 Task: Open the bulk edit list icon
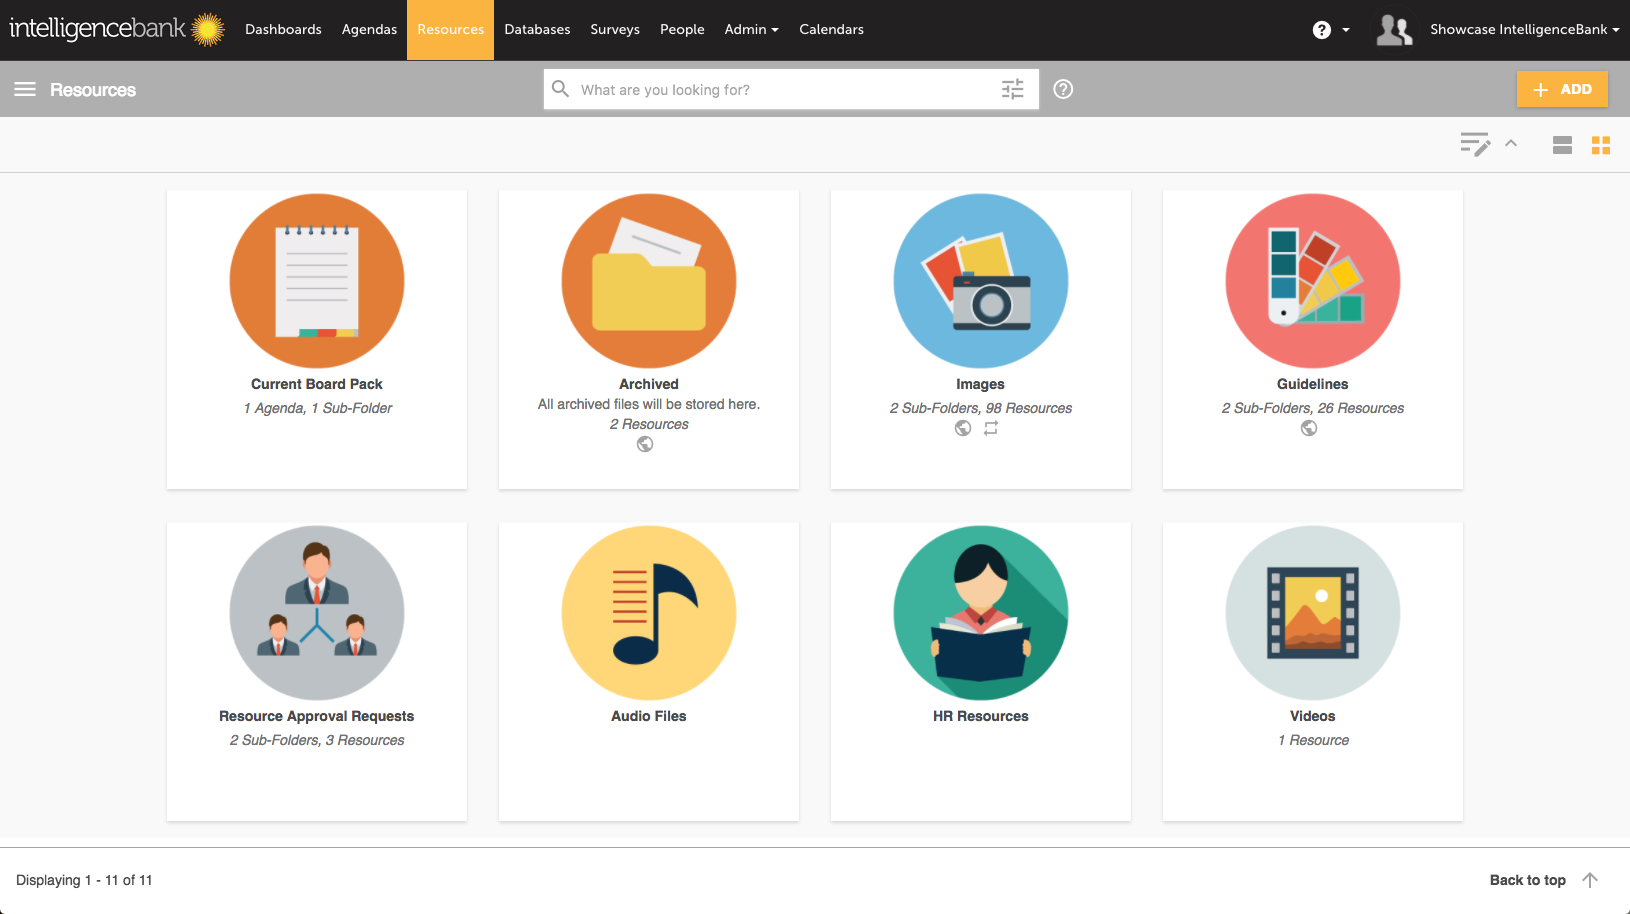click(x=1475, y=144)
